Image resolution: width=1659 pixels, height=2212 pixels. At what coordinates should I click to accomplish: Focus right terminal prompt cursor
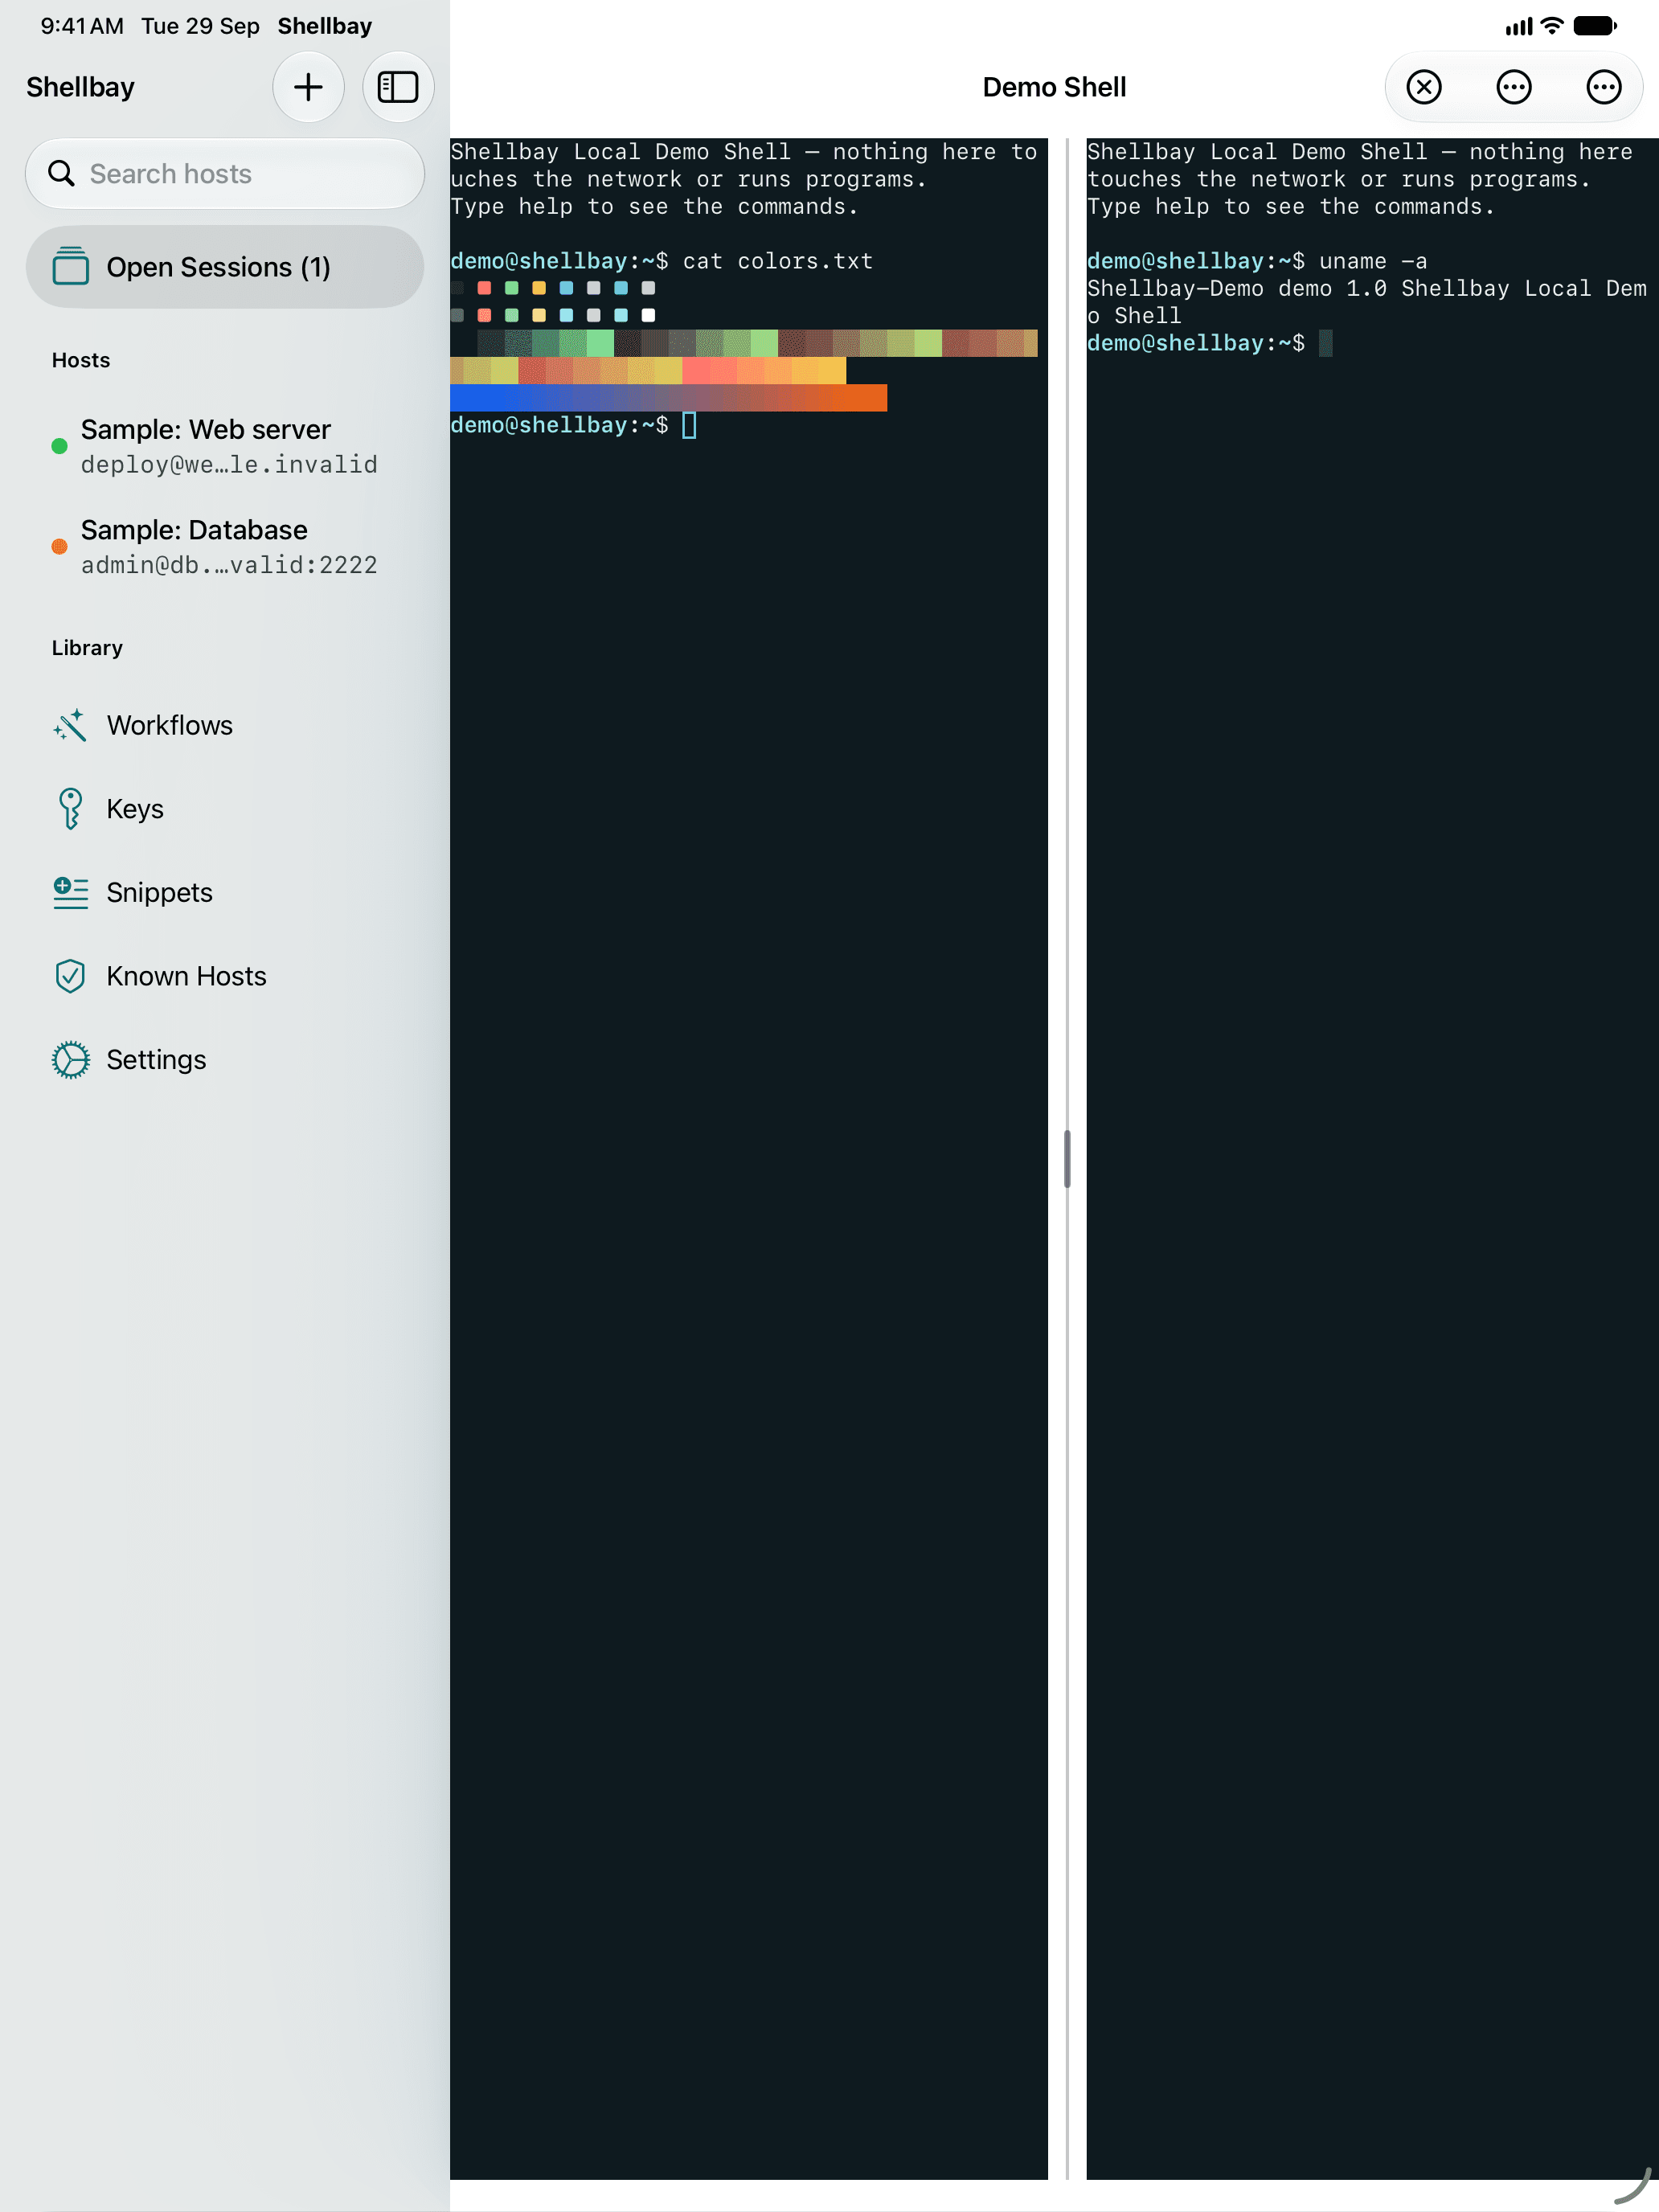click(1325, 344)
